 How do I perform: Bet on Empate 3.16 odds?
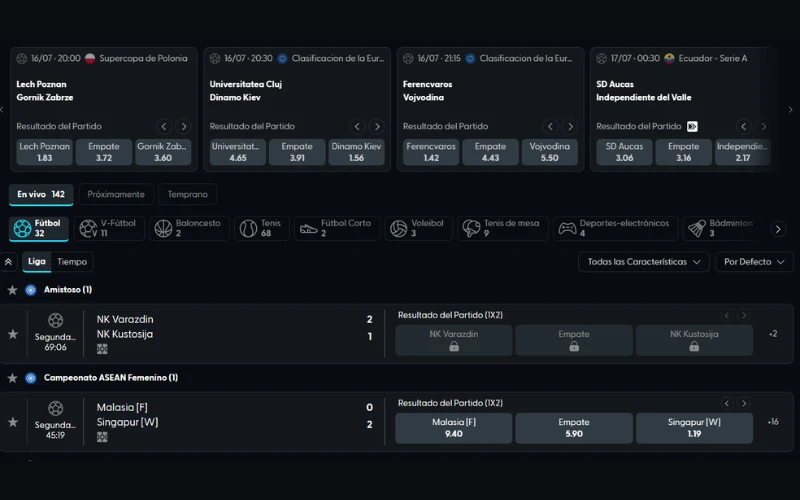click(x=684, y=152)
